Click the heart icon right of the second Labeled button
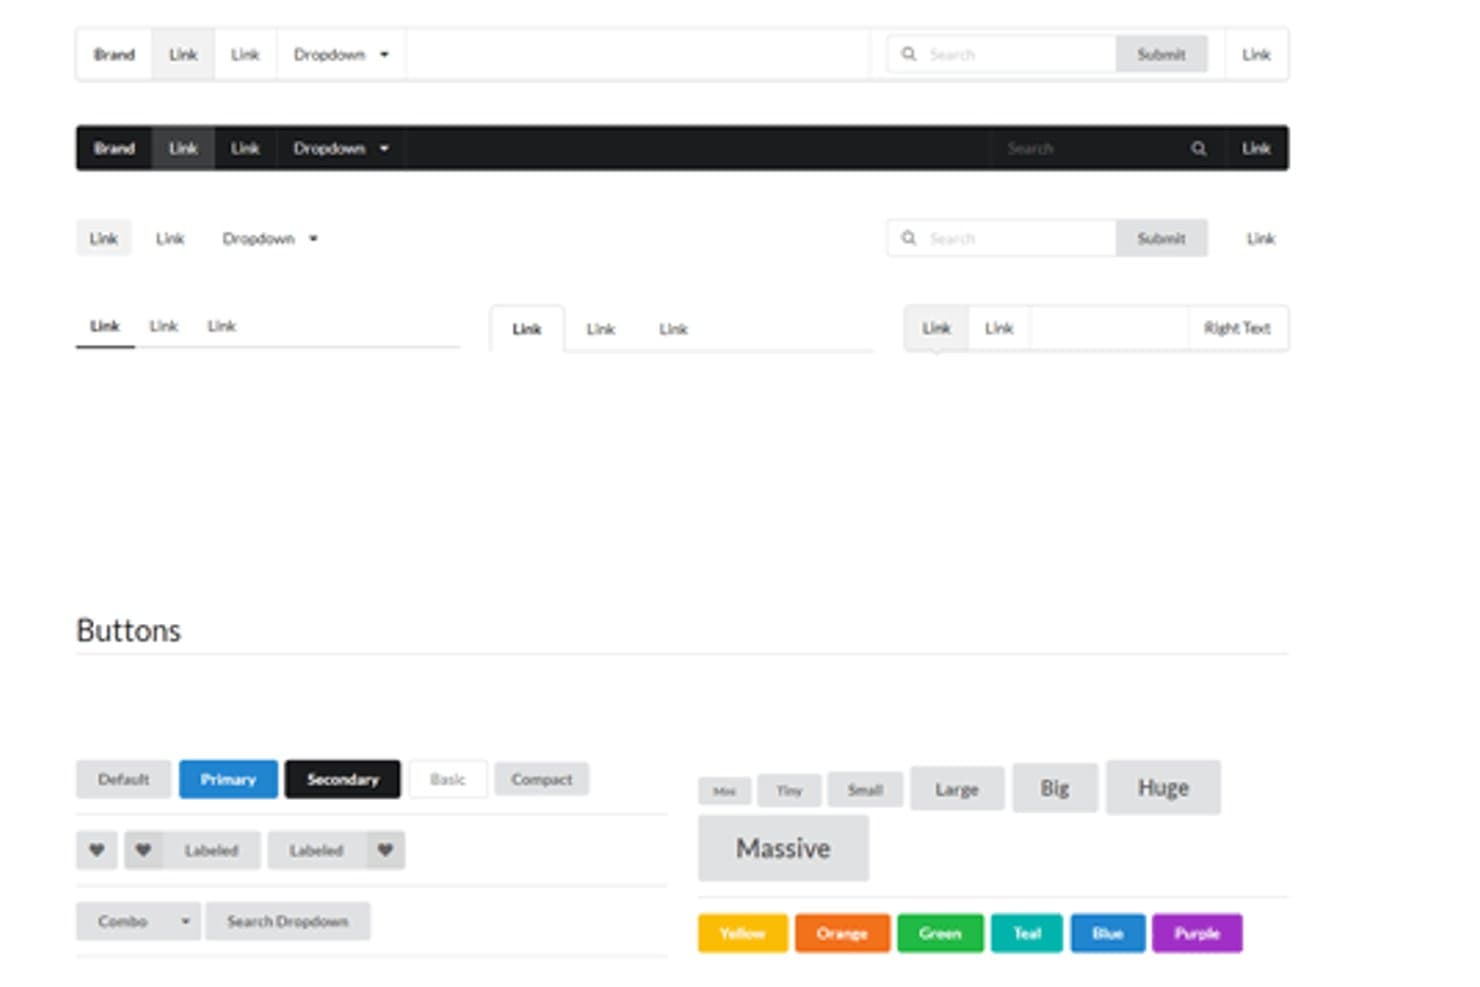This screenshot has height=987, width=1480. point(385,850)
